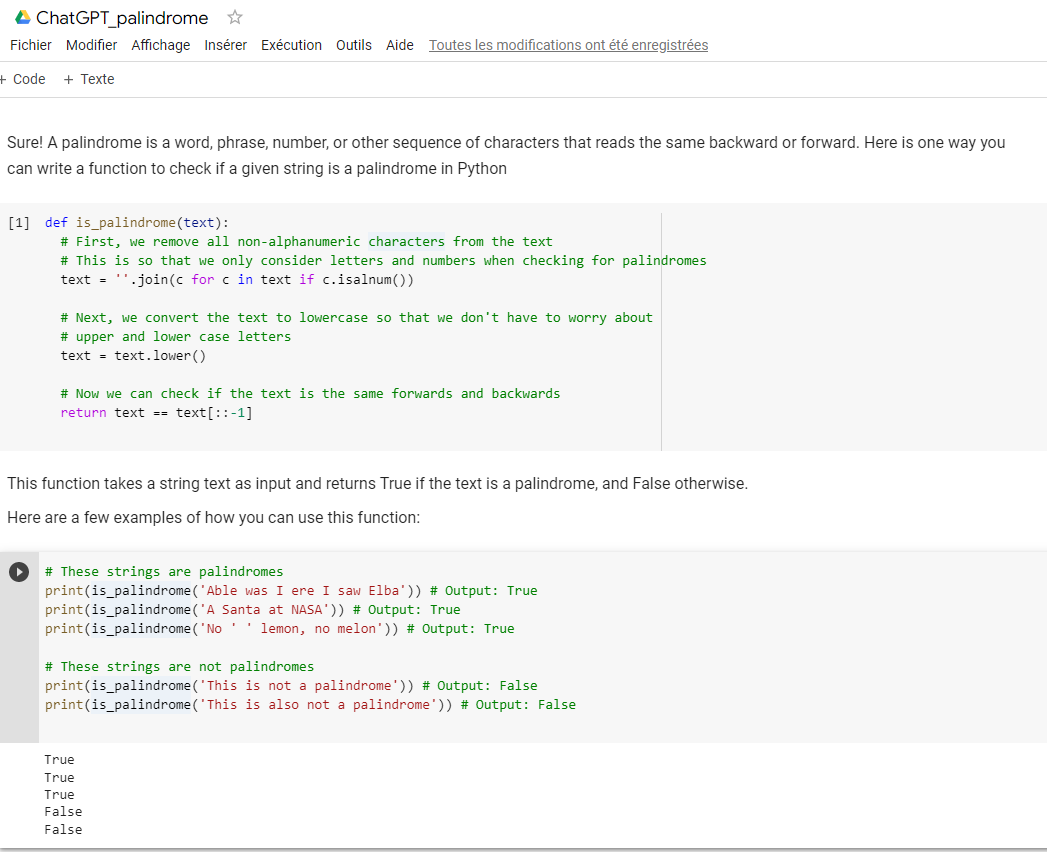The image size is (1047, 852).
Task: Click the Google Drive logo icon
Action: tap(23, 17)
